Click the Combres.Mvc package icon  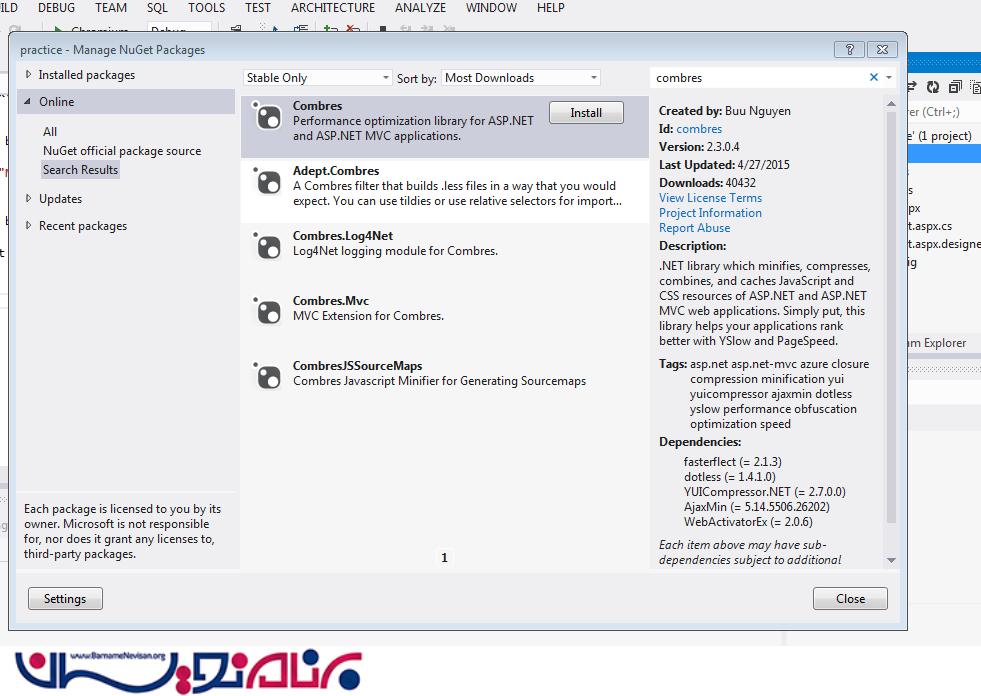[x=268, y=312]
